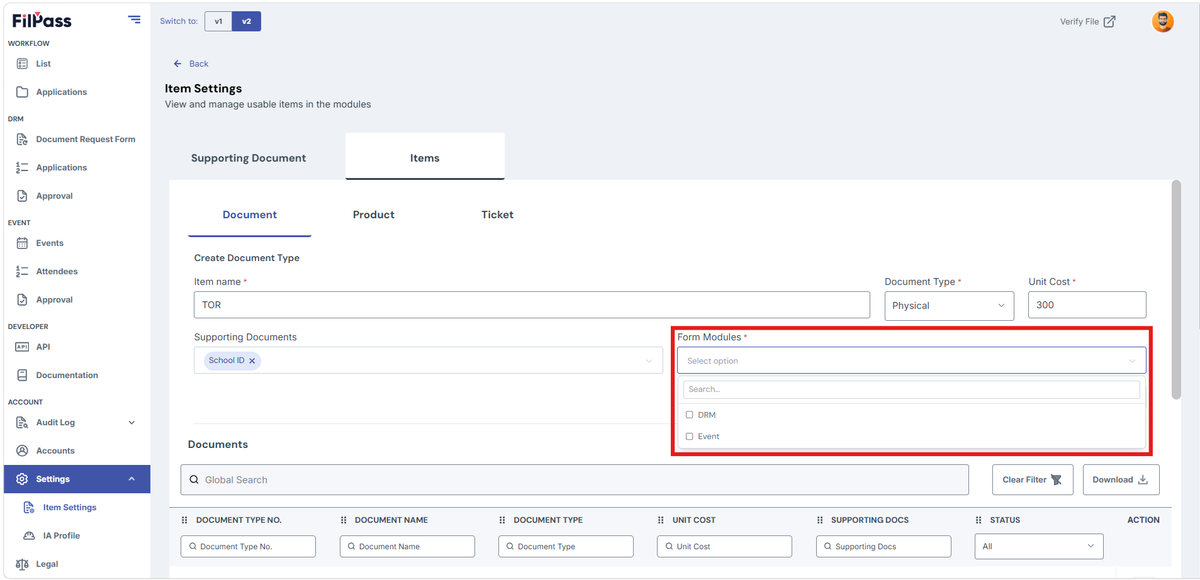Click drag handle beside Unit Cost header
Screen dimensions: 1200x580
pyautogui.click(x=661, y=520)
